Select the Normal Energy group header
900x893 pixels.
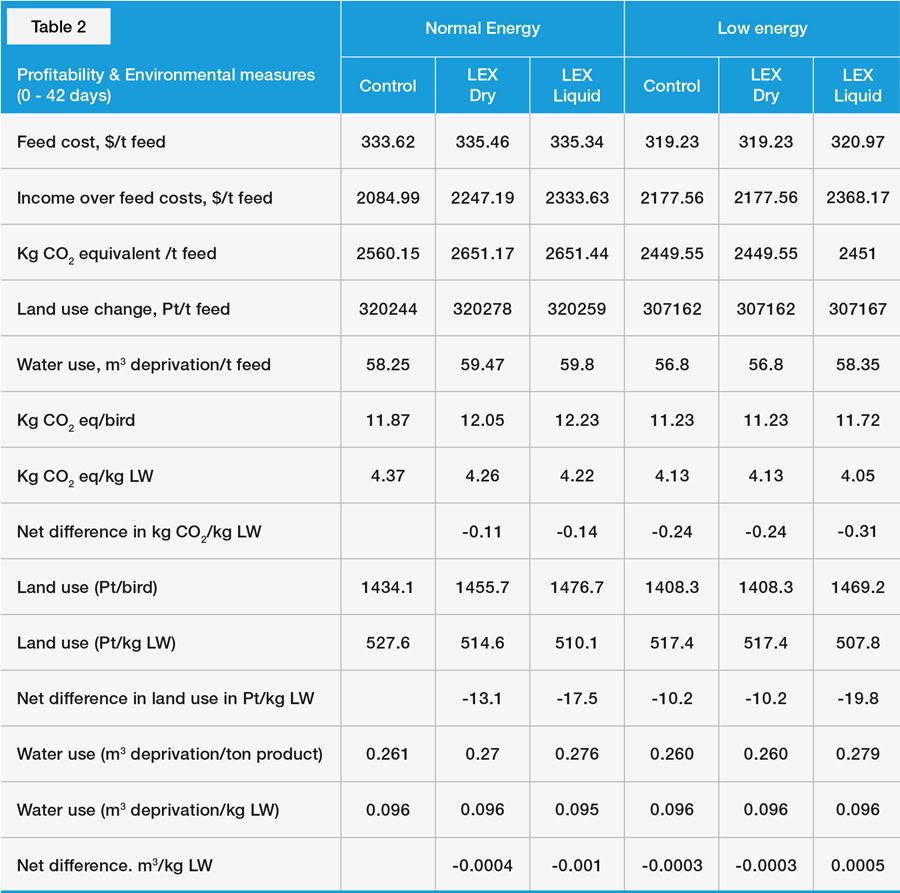pos(482,28)
